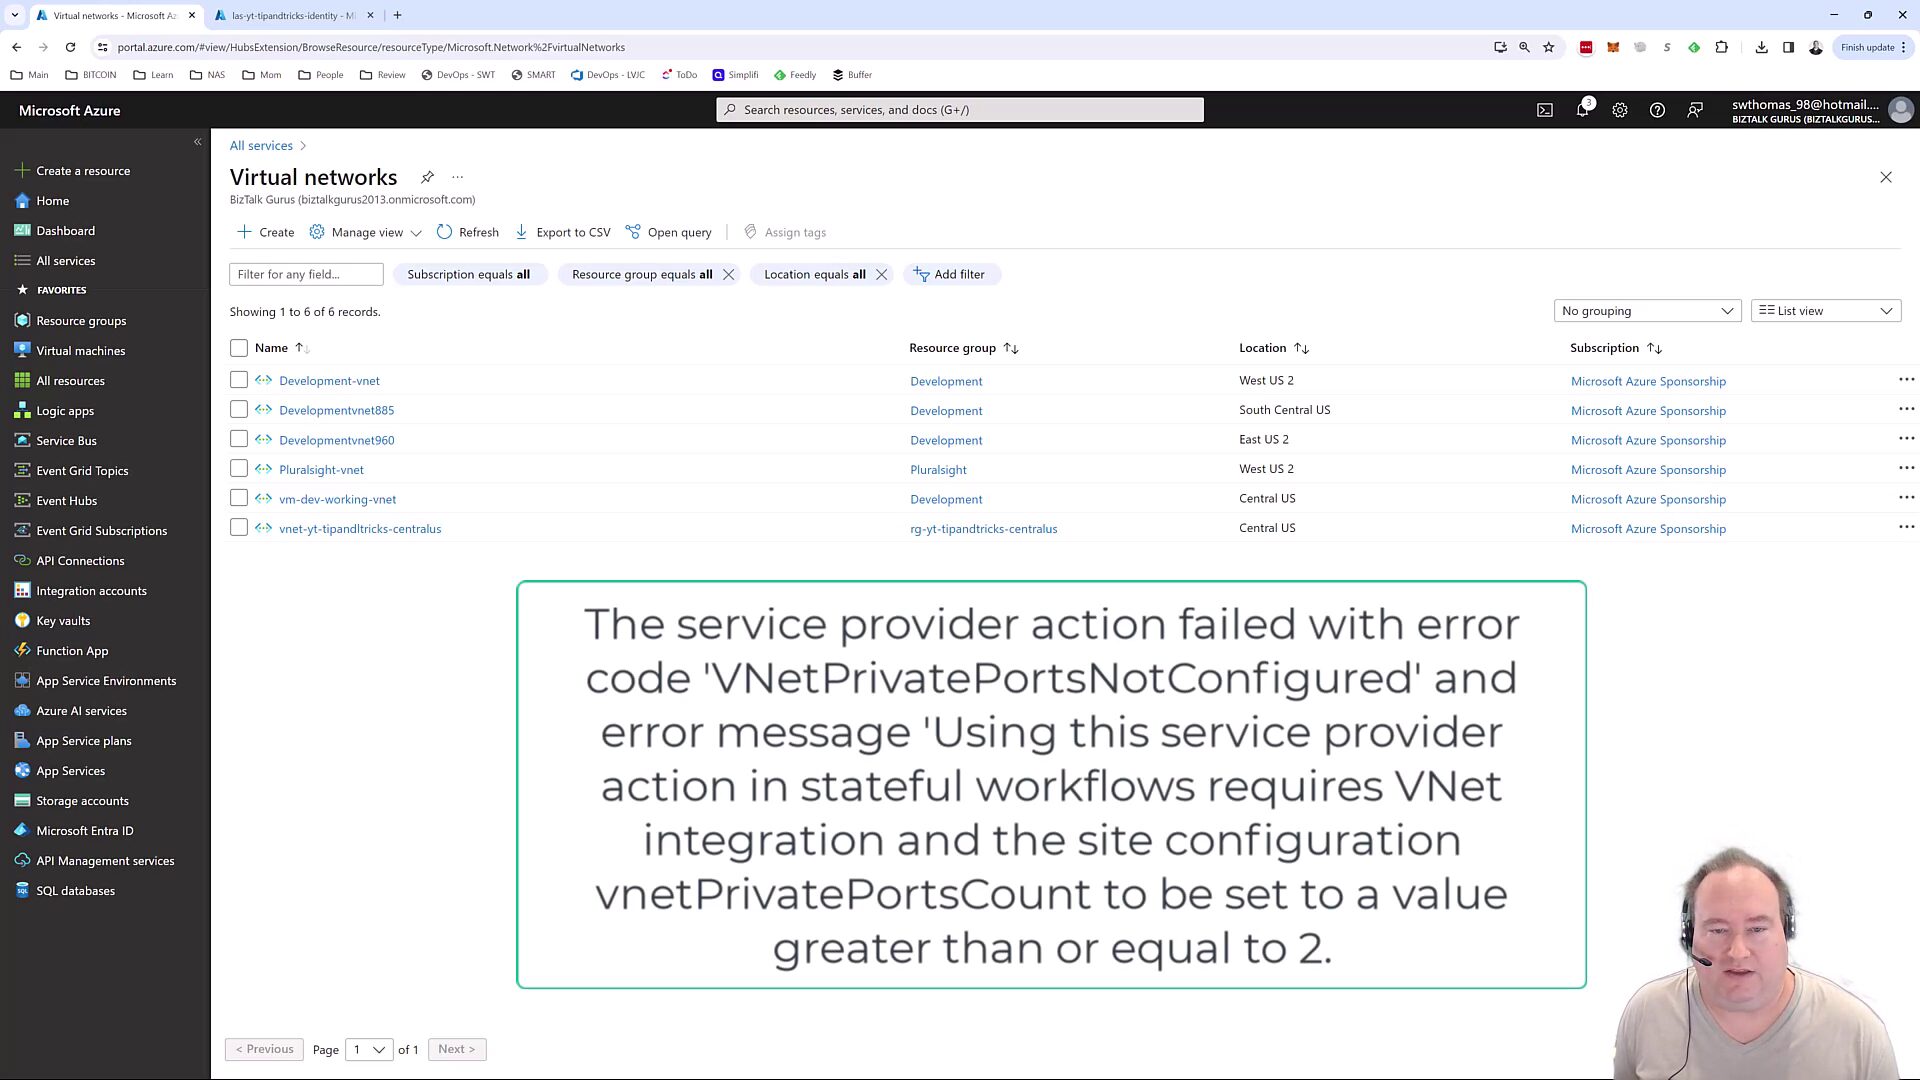Image resolution: width=1920 pixels, height=1080 pixels.
Task: Tick the select-all checkbox in the header
Action: [x=238, y=348]
